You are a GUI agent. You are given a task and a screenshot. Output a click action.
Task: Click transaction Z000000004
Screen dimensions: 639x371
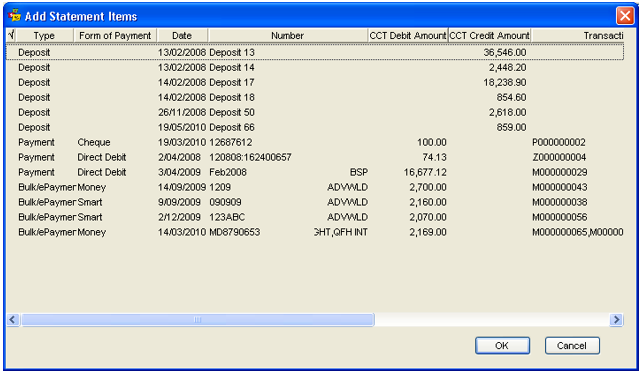(x=559, y=157)
